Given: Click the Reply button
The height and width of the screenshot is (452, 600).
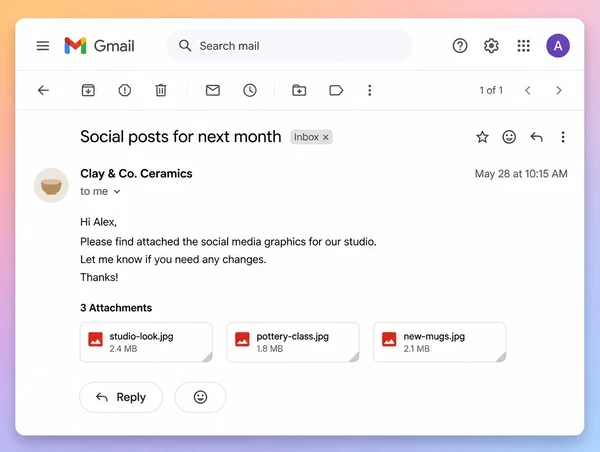Looking at the screenshot, I should click(121, 397).
